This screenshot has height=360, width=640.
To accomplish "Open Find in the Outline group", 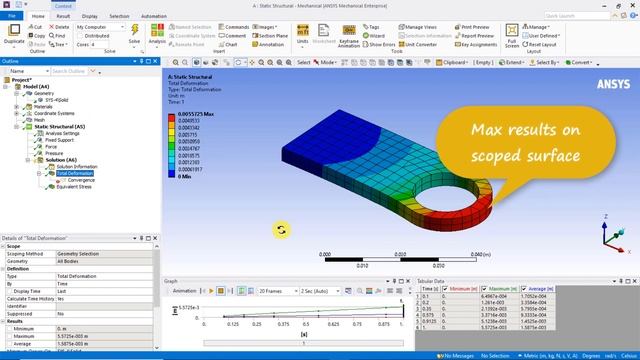I will pos(57,36).
